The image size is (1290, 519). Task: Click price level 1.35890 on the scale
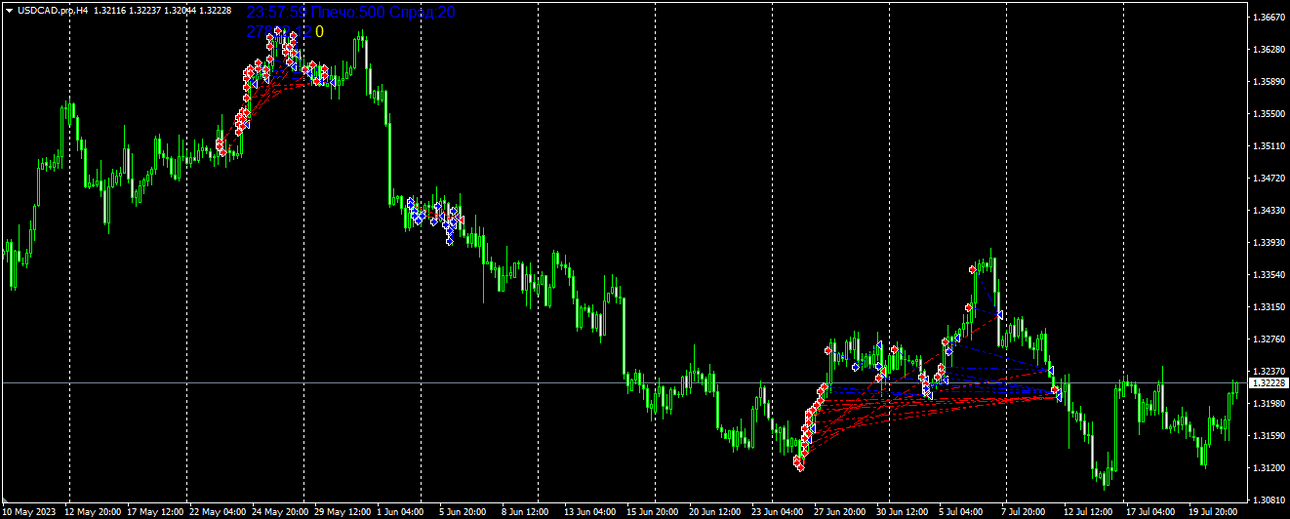tap(1268, 81)
